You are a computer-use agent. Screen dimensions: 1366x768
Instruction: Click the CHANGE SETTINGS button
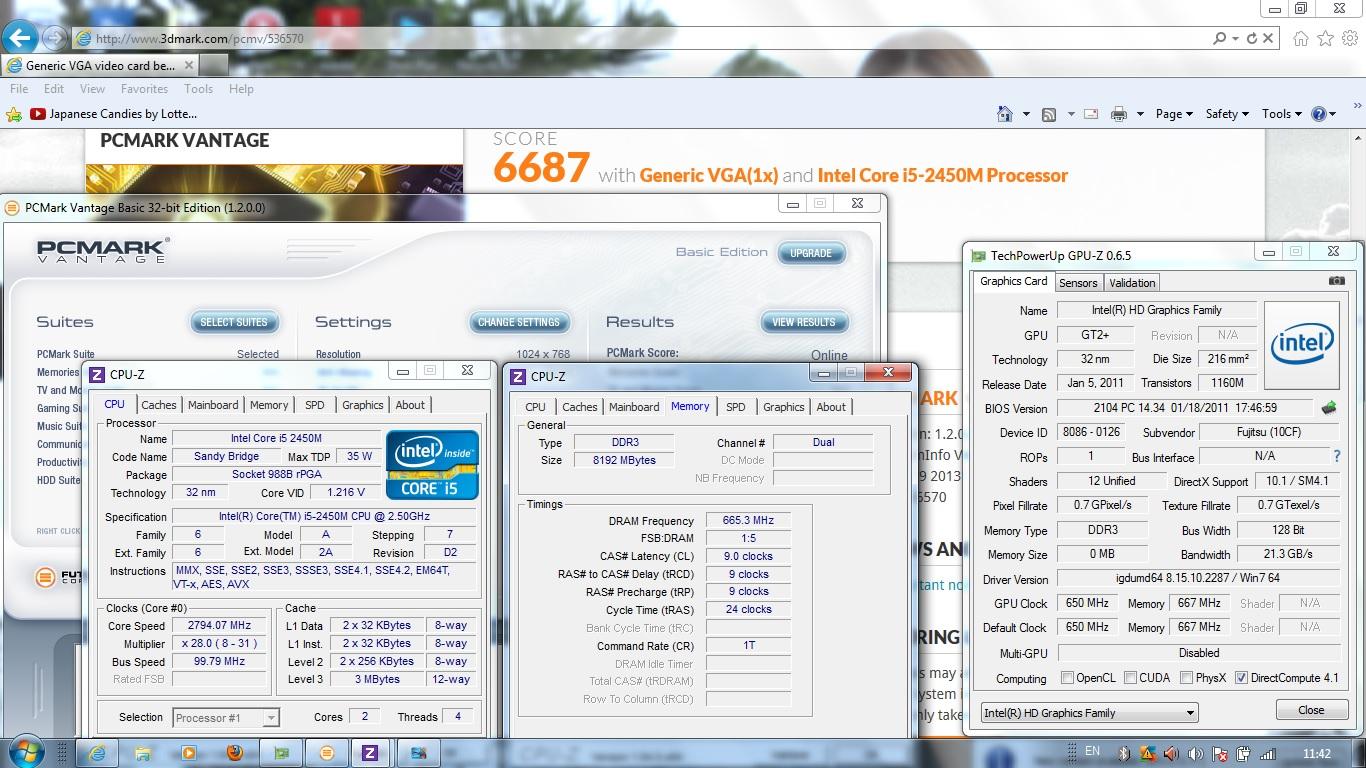coord(519,322)
